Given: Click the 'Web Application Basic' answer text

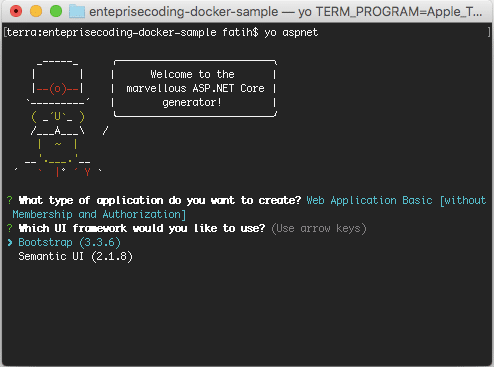Looking at the screenshot, I should [369, 200].
